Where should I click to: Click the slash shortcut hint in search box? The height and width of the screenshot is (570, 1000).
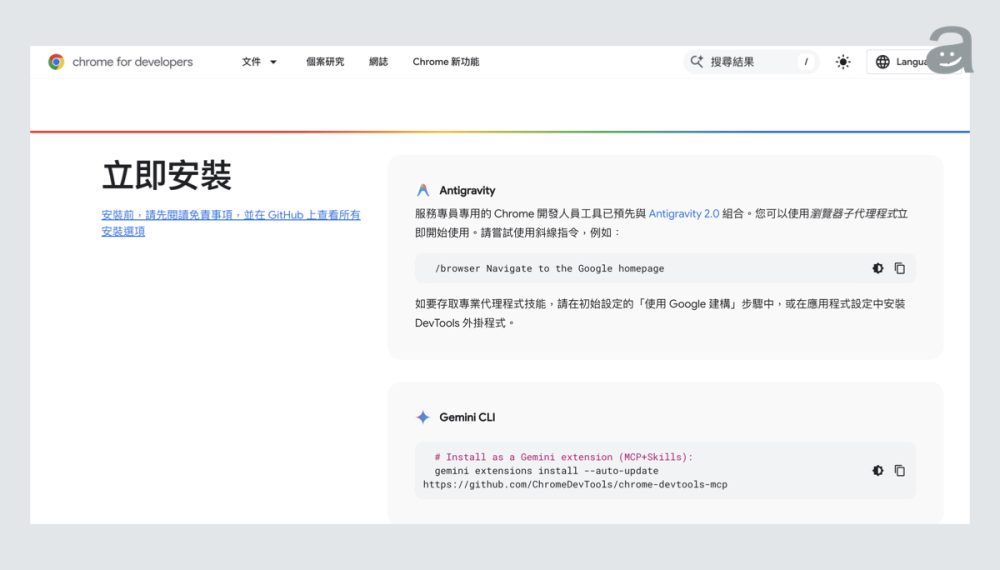[806, 62]
